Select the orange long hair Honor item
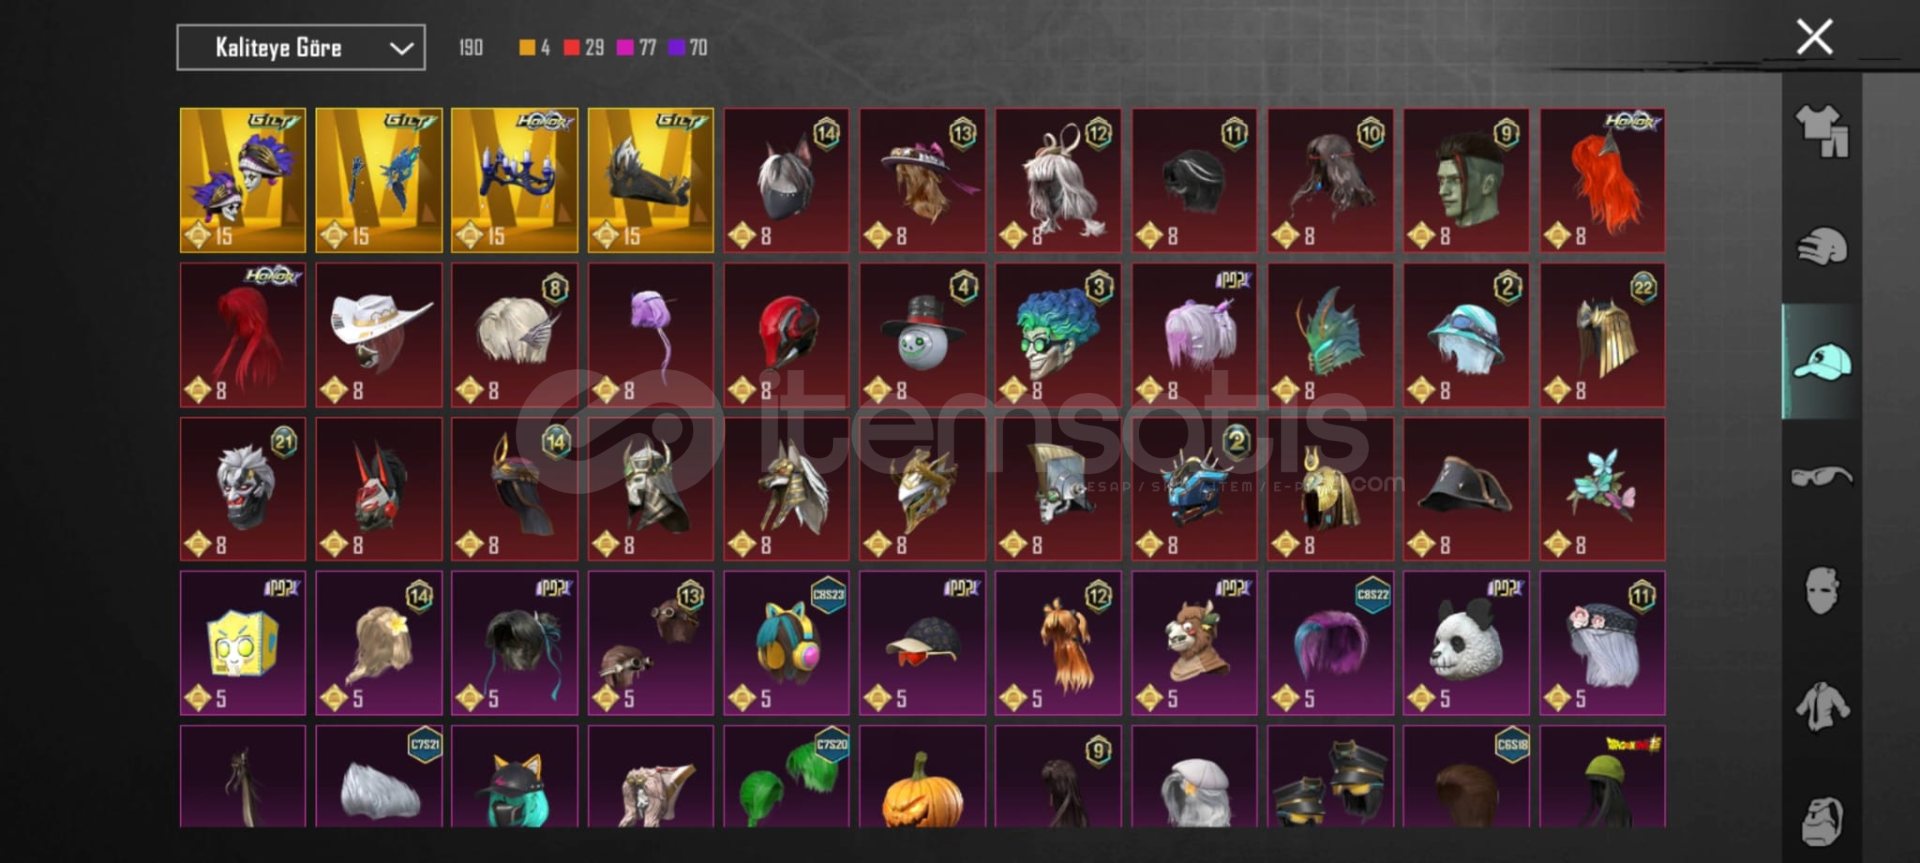The image size is (1920, 863). [1602, 180]
